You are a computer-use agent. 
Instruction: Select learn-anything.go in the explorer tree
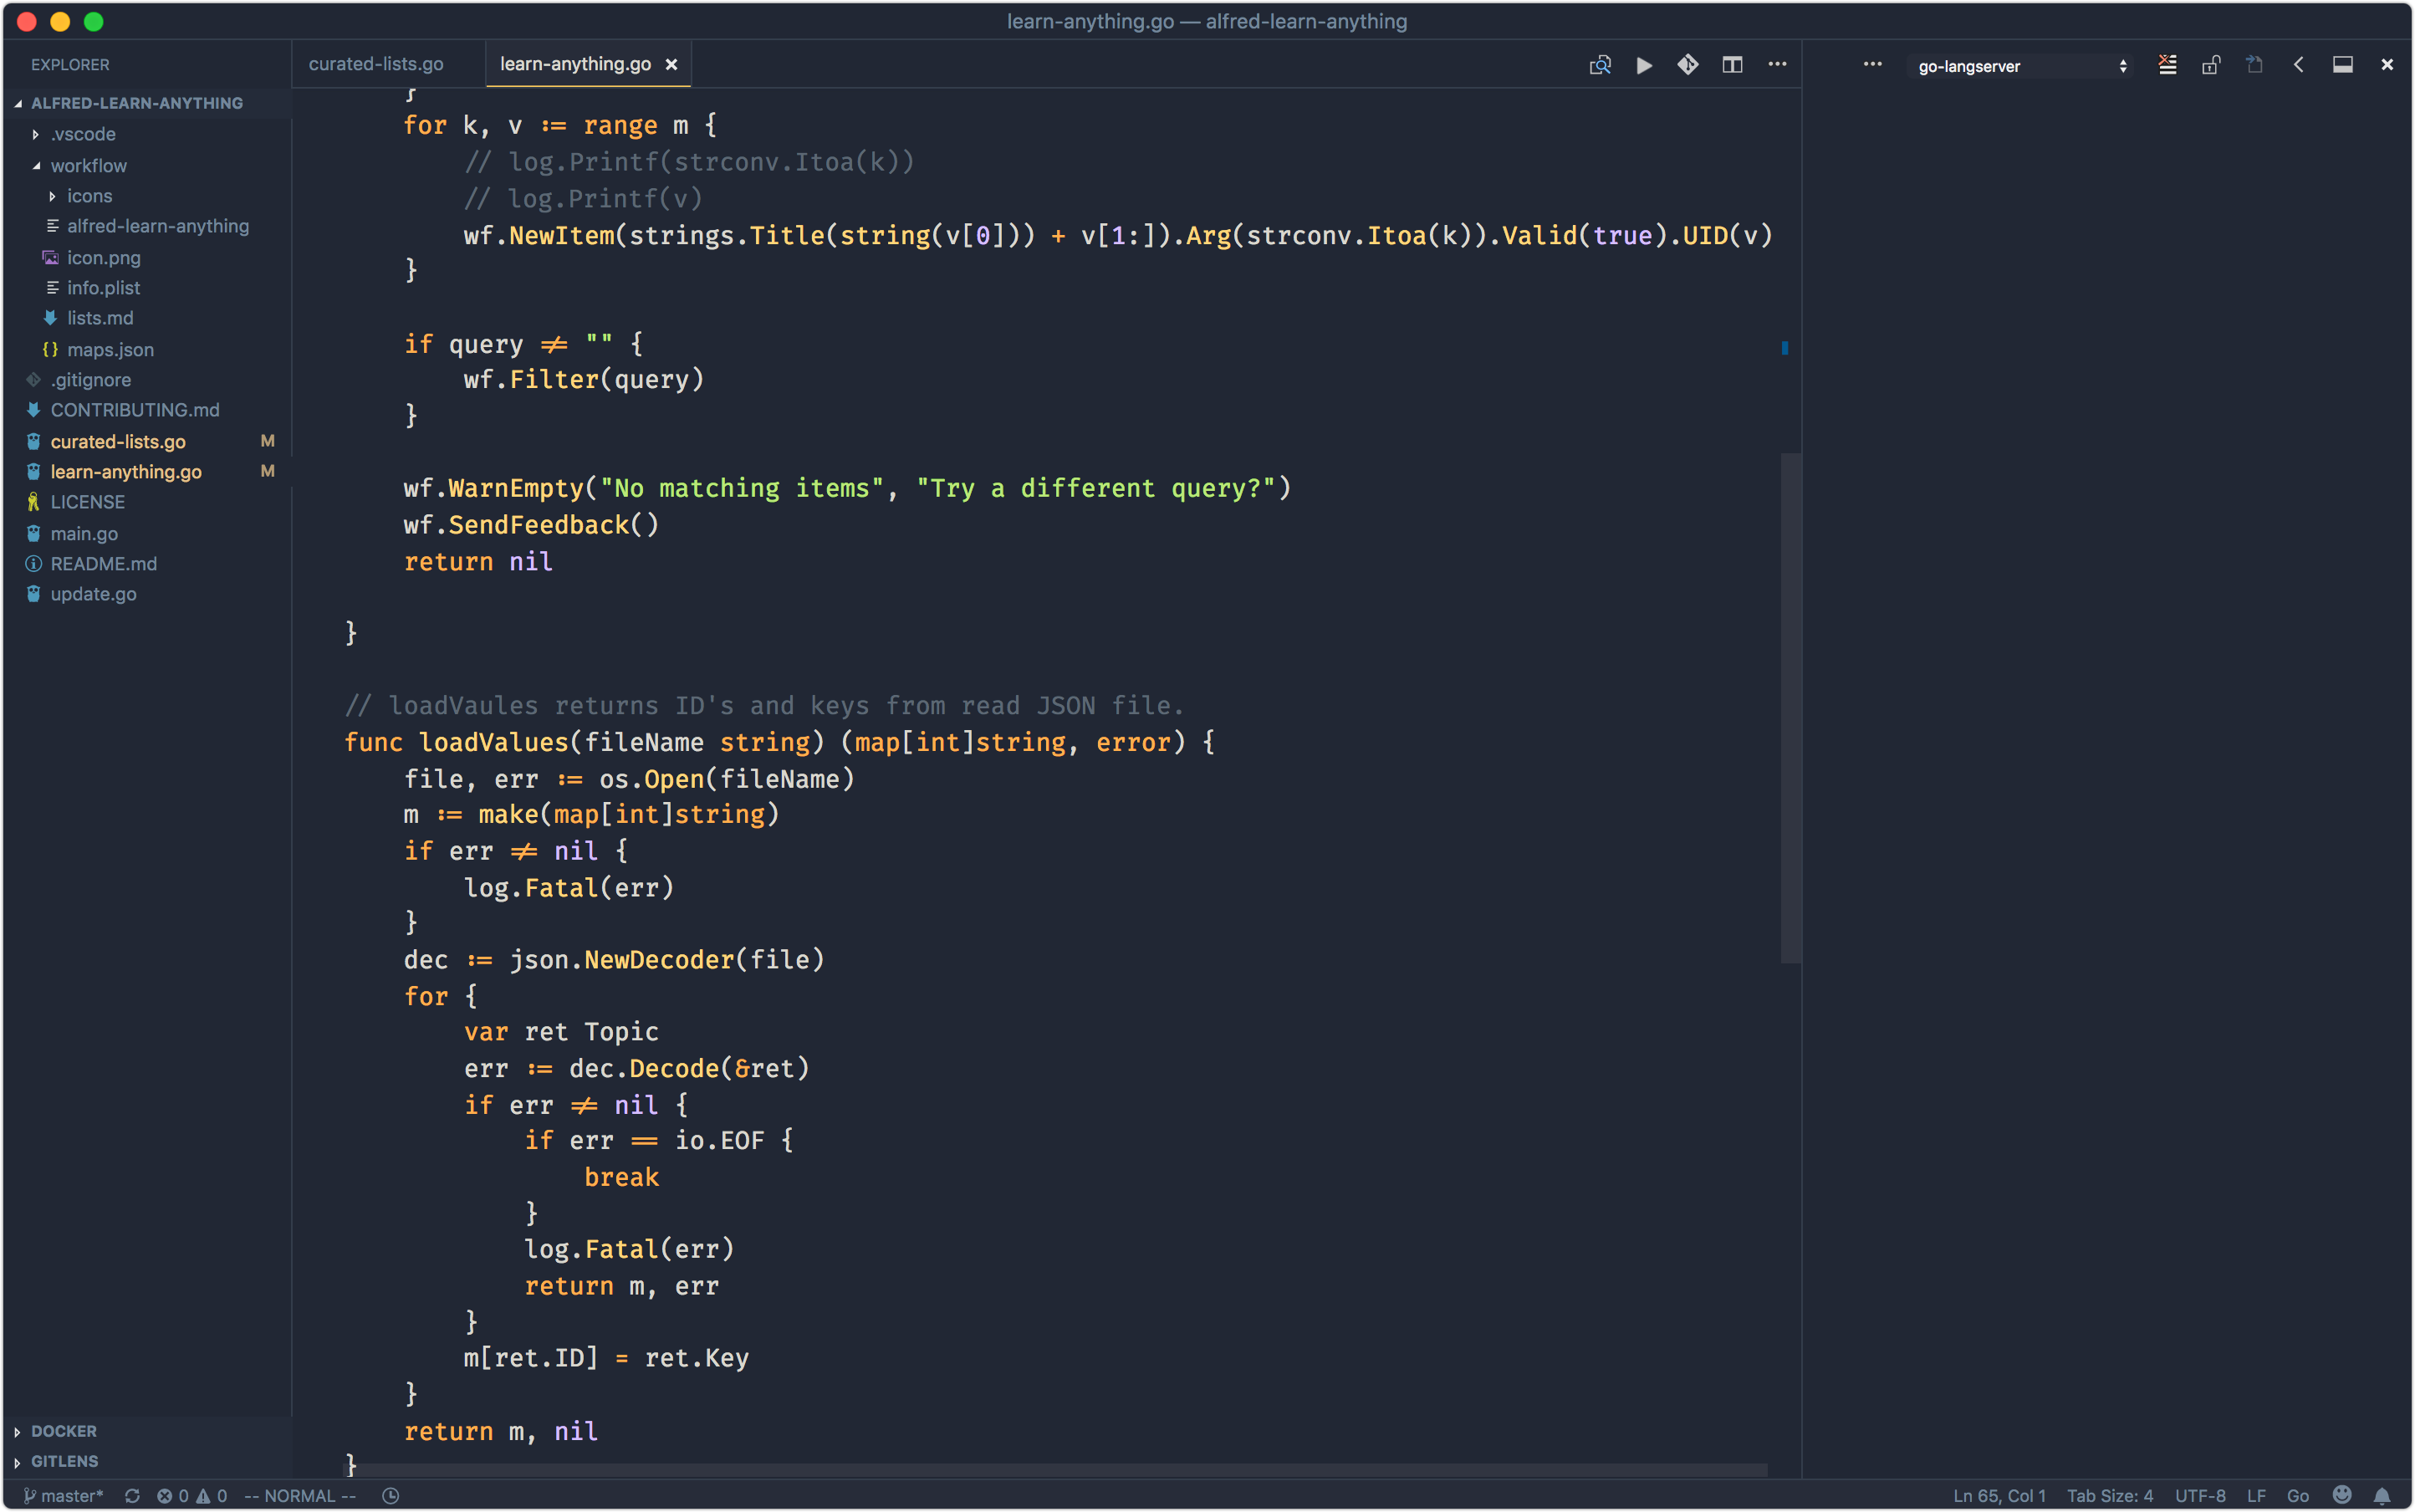(x=126, y=472)
